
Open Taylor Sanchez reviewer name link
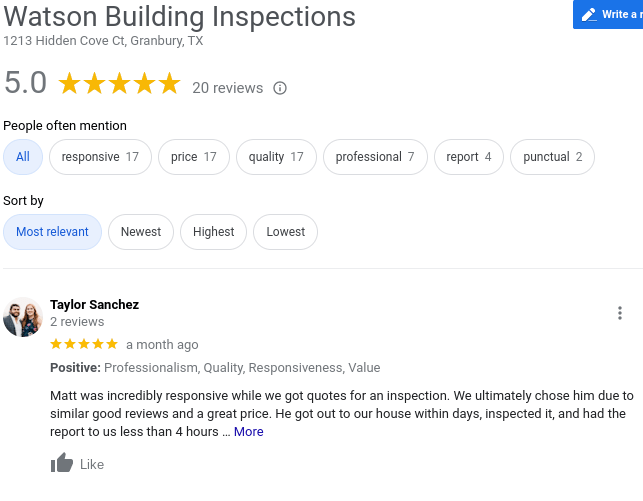(94, 305)
